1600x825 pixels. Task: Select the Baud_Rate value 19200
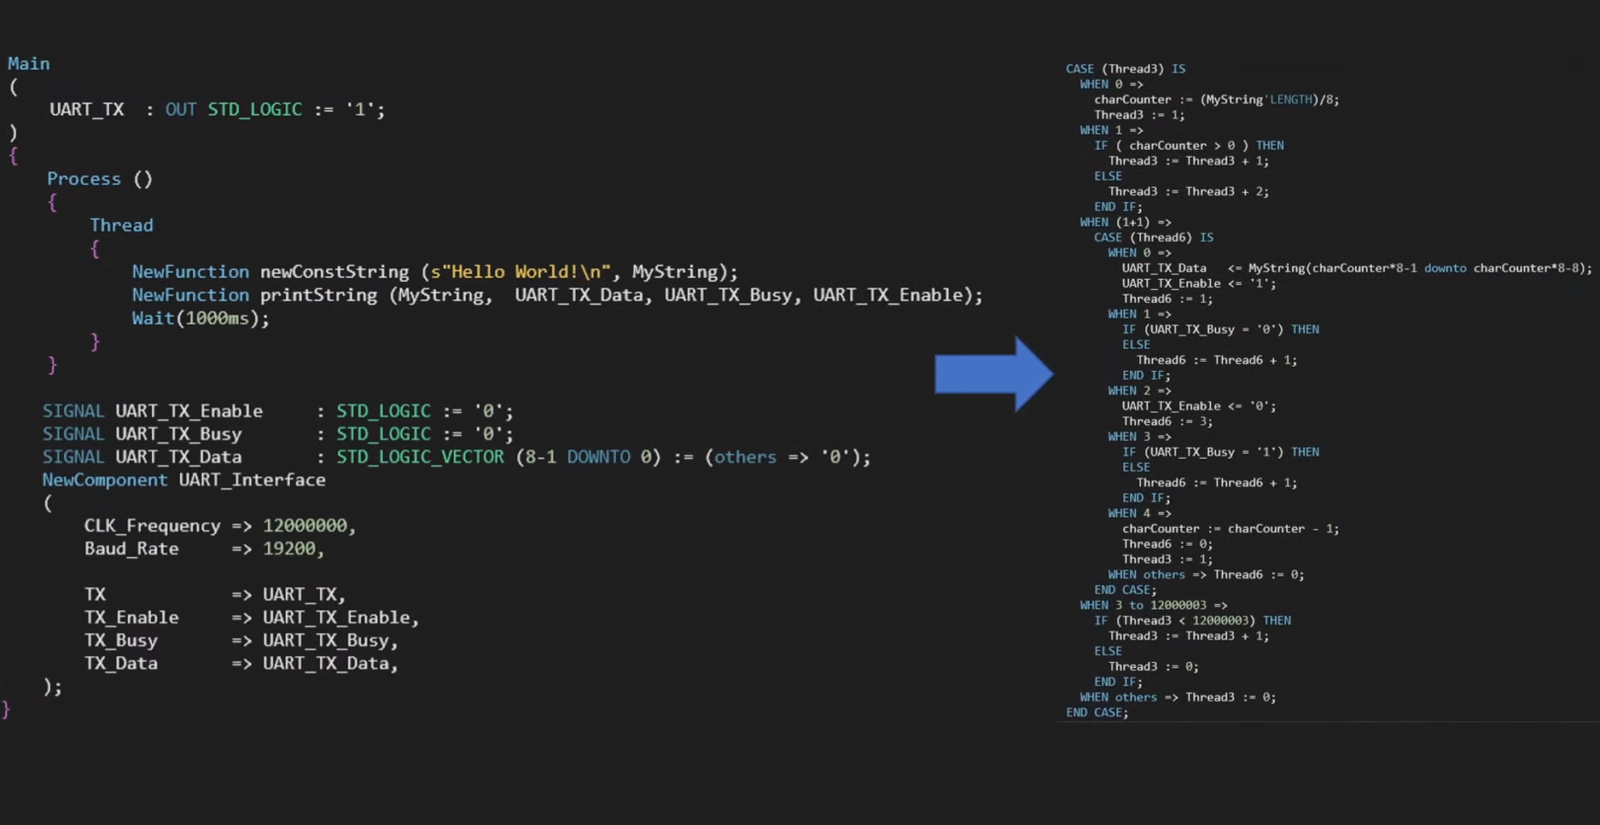pos(289,549)
